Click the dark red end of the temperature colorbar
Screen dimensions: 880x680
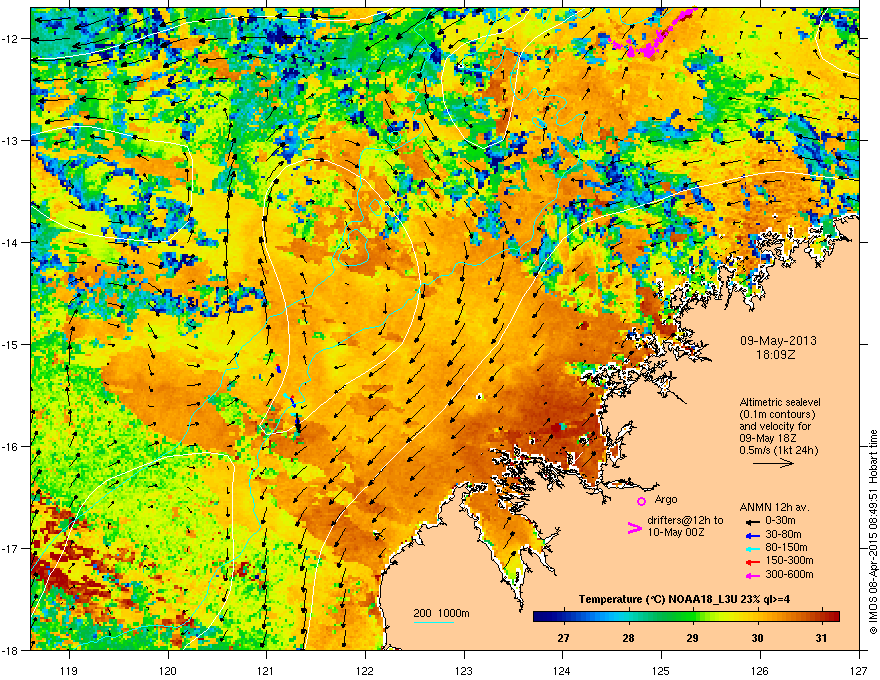pyautogui.click(x=833, y=616)
